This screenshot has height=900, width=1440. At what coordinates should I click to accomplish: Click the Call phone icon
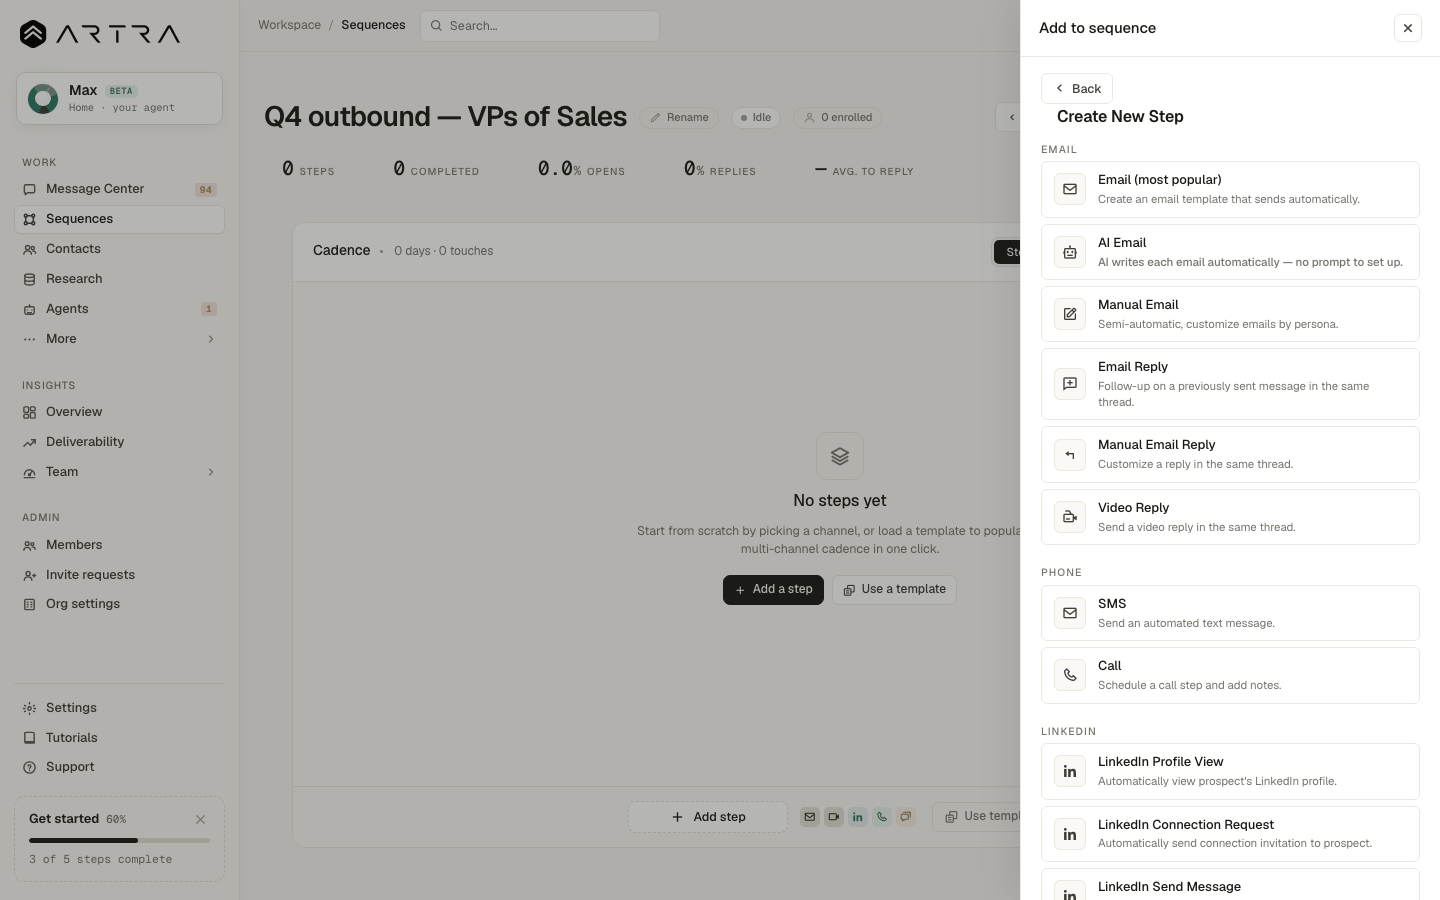[x=1070, y=675]
